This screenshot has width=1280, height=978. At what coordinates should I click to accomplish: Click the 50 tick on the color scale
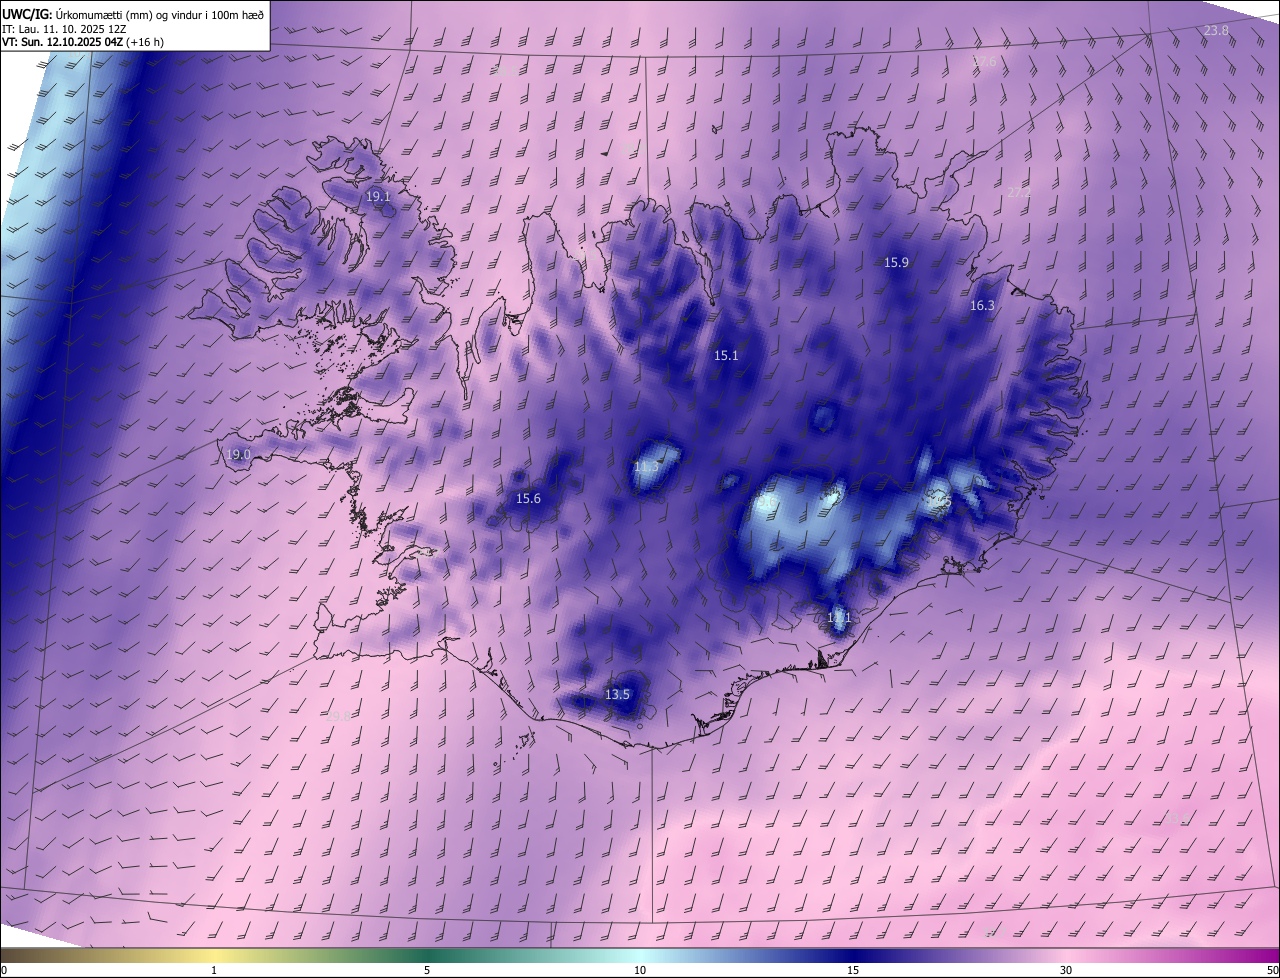coord(1272,970)
